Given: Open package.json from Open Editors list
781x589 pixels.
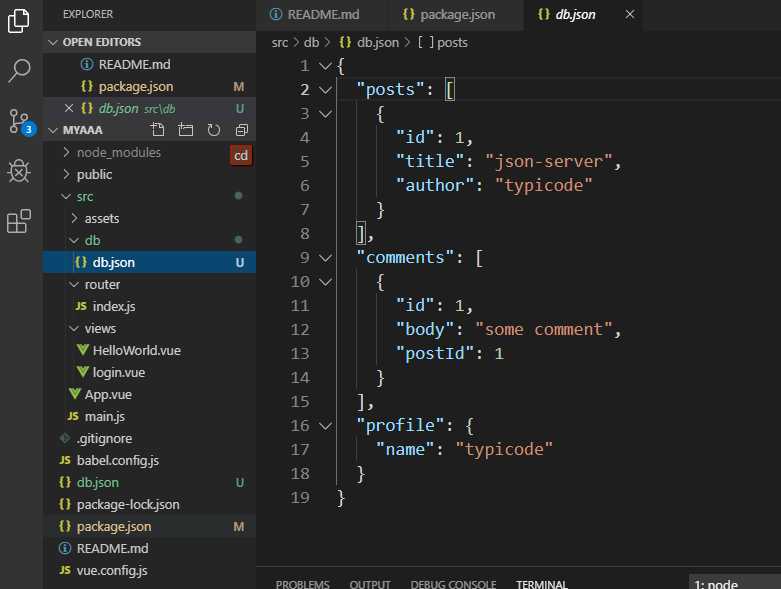Looking at the screenshot, I should (x=149, y=86).
